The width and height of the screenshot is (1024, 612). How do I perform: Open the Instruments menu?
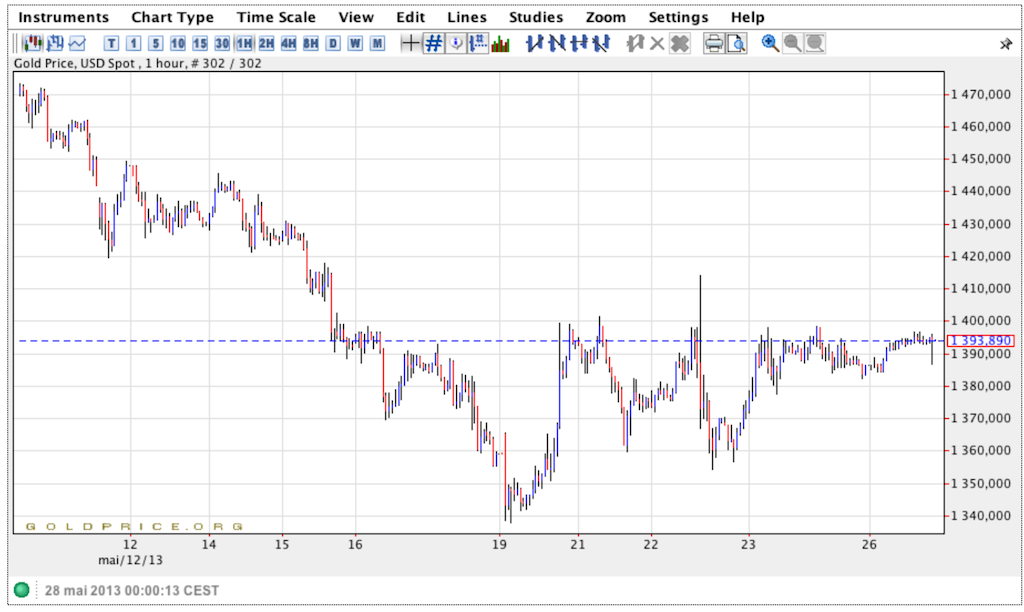click(65, 17)
